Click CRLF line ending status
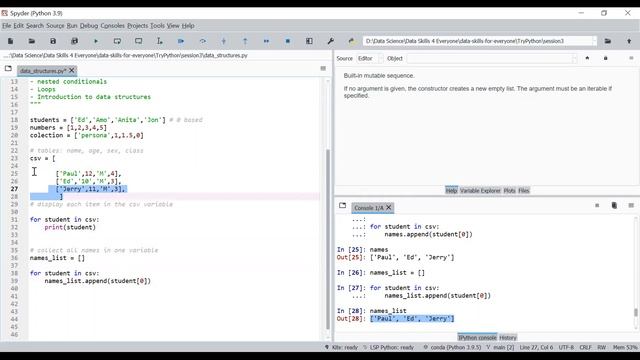This screenshot has width=640, height=360. [x=585, y=347]
